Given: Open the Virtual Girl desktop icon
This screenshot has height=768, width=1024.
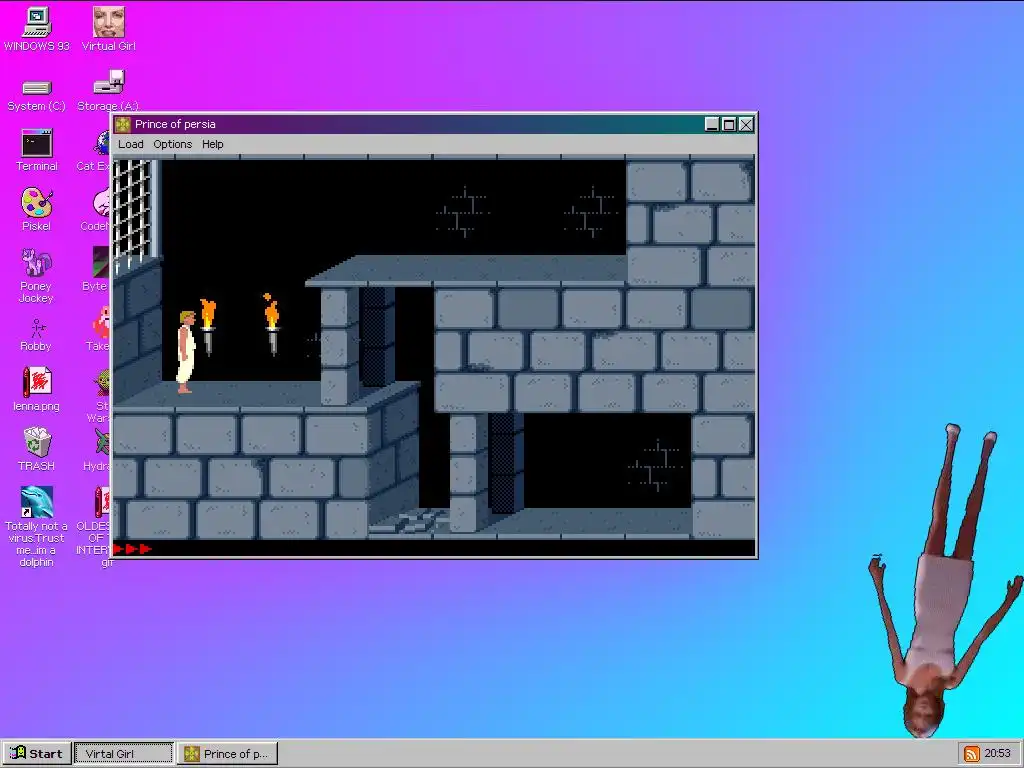Looking at the screenshot, I should click(x=108, y=29).
